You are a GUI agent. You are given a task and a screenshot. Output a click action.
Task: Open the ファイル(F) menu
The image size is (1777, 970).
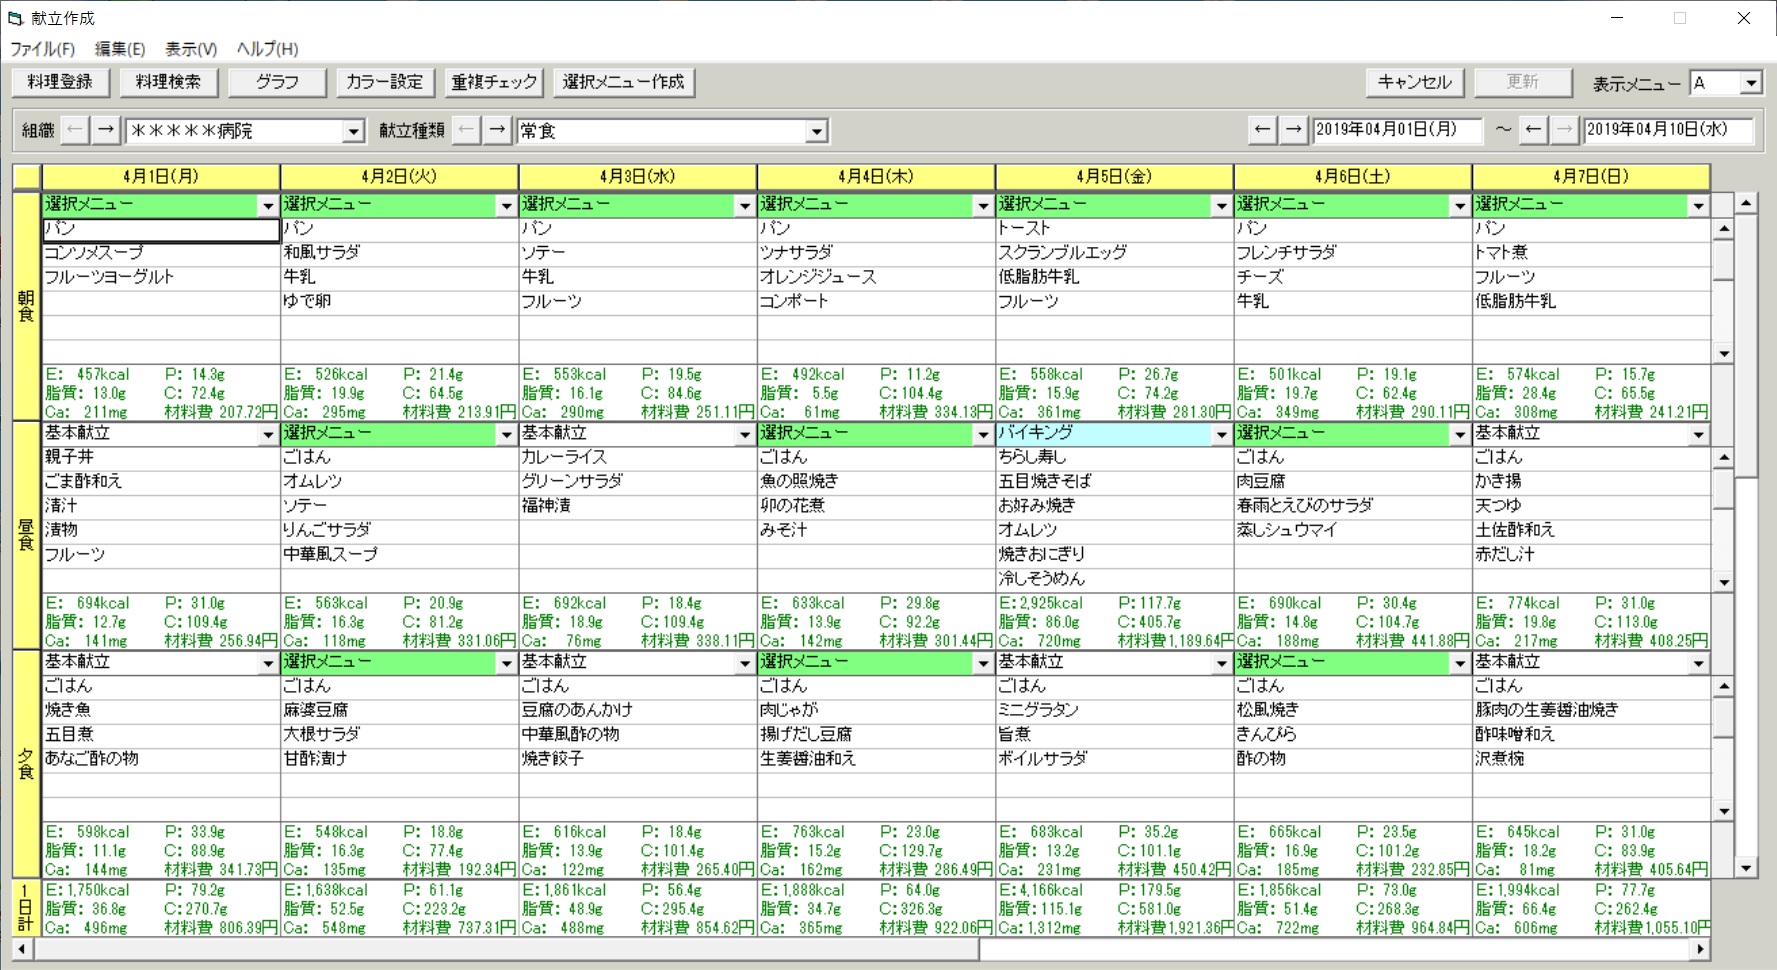(42, 49)
